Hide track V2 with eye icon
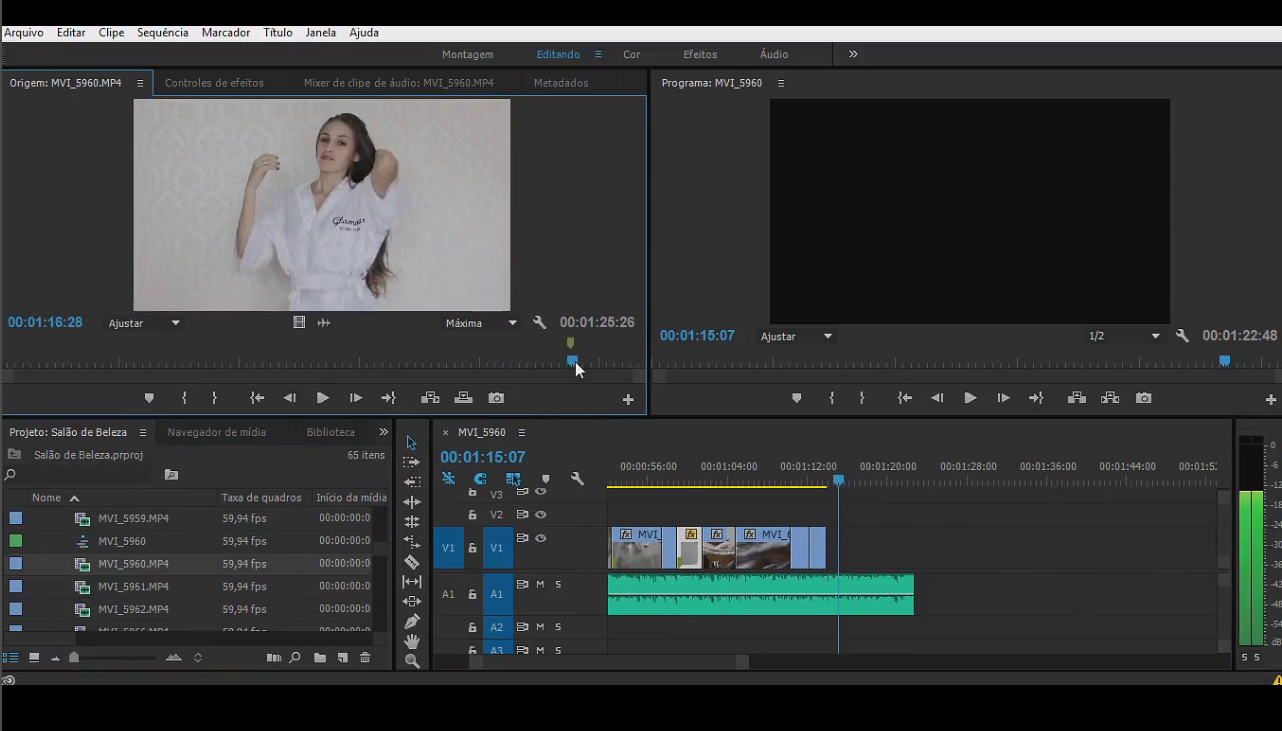1282x731 pixels. pos(541,515)
